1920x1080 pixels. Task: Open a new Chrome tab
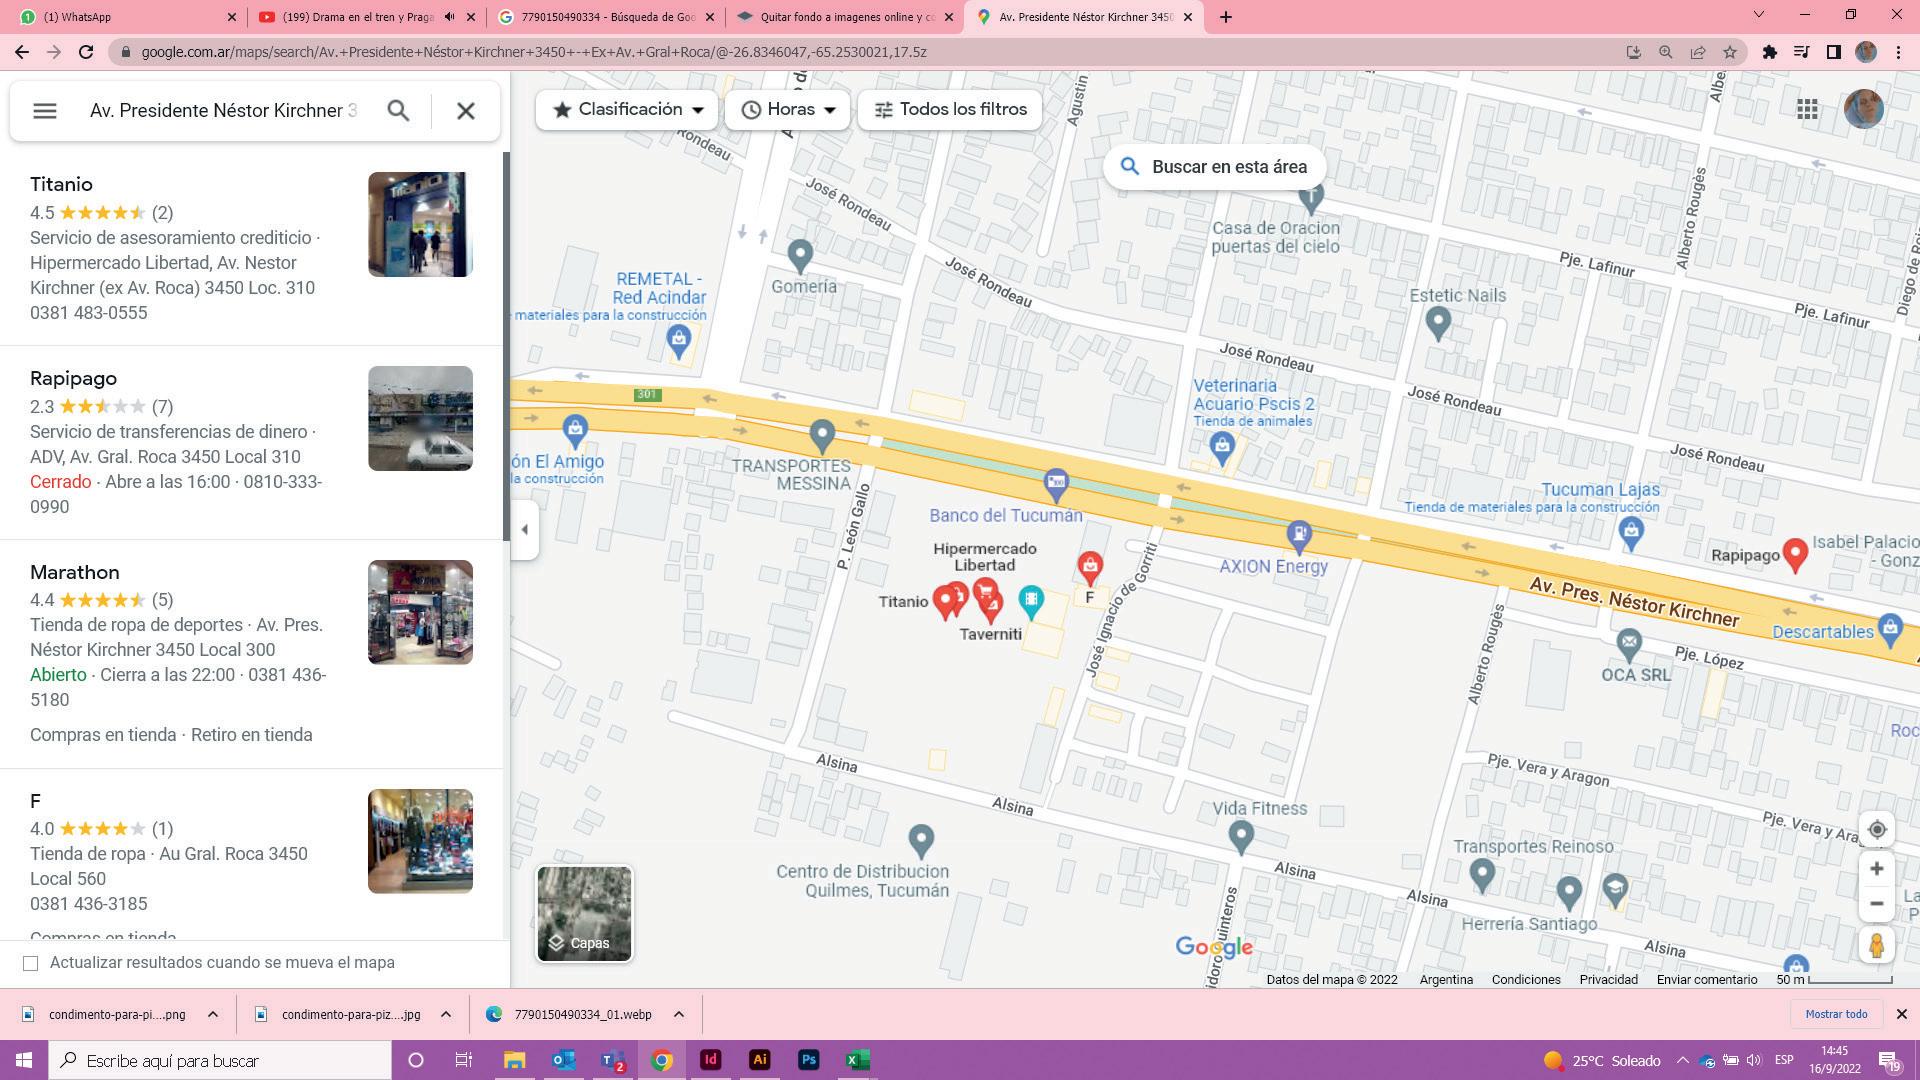coord(1225,17)
